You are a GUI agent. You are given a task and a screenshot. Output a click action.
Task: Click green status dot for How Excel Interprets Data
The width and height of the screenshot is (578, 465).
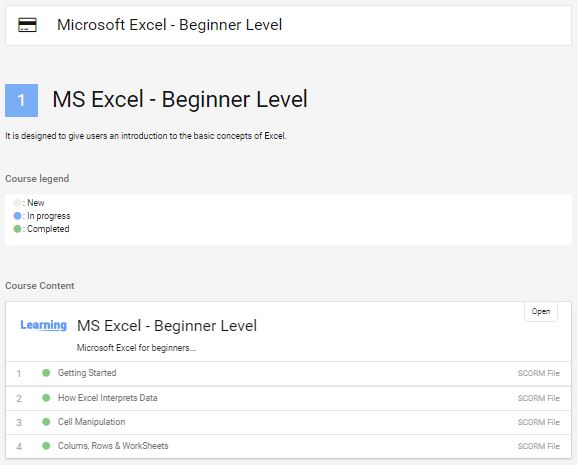pos(46,398)
